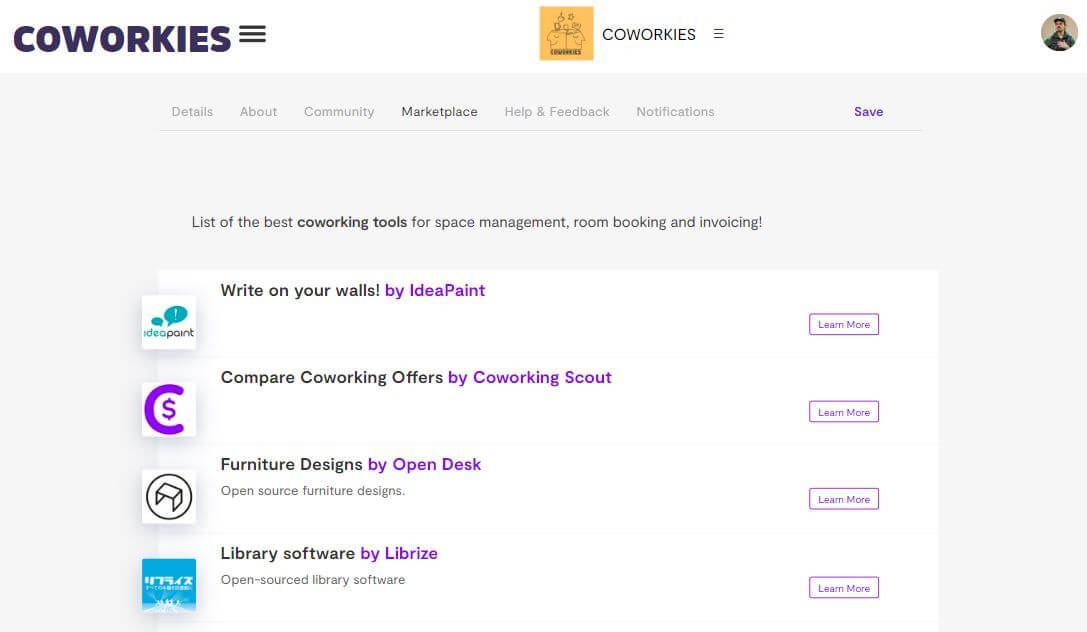This screenshot has height=632, width=1087.
Task: Switch to the About tab
Action: (x=259, y=112)
